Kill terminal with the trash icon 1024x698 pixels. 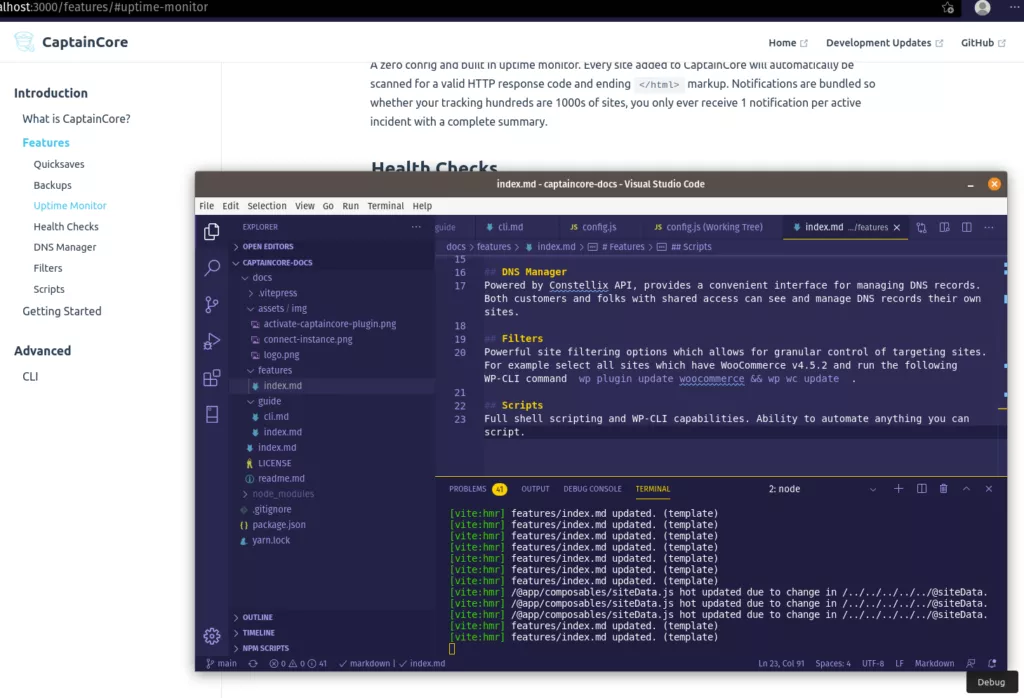943,489
